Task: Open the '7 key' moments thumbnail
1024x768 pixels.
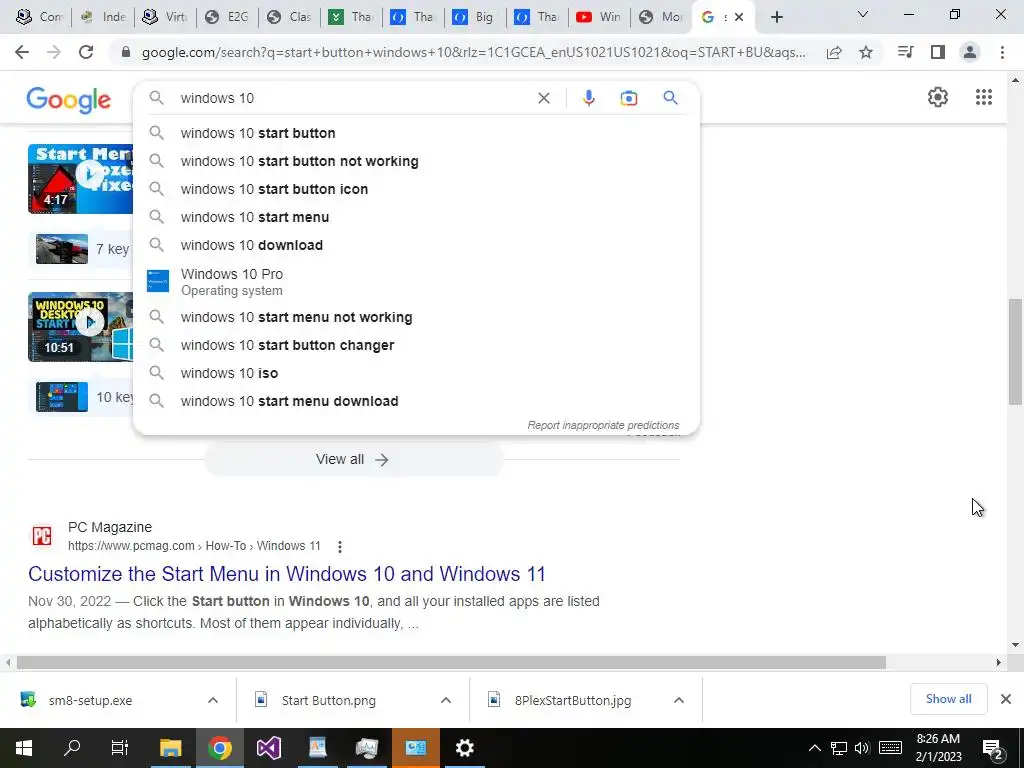Action: pyautogui.click(x=62, y=249)
